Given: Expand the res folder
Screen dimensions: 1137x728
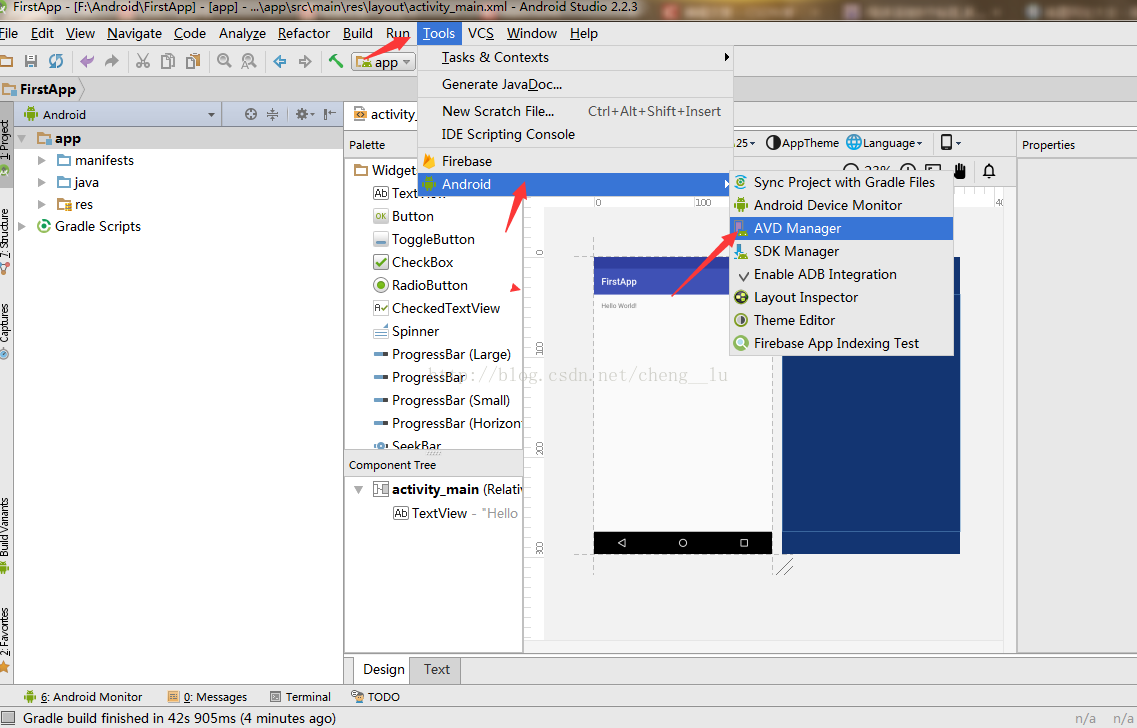Looking at the screenshot, I should click(41, 204).
